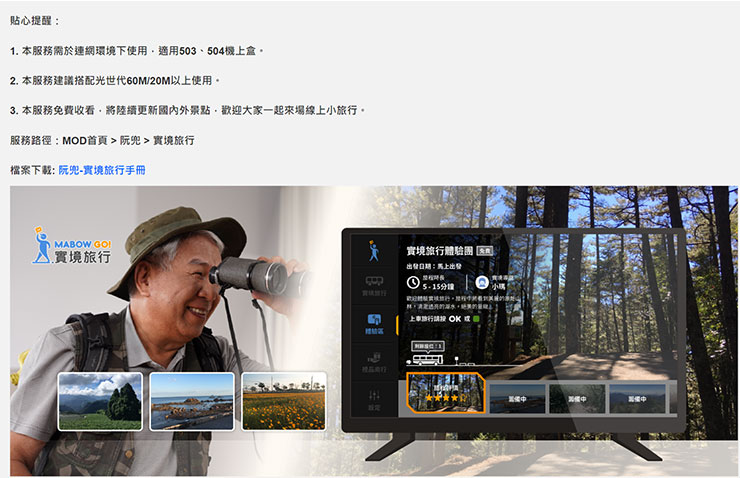Open the mountain and trees landscape photo
740x478 pixels.
pos(100,401)
